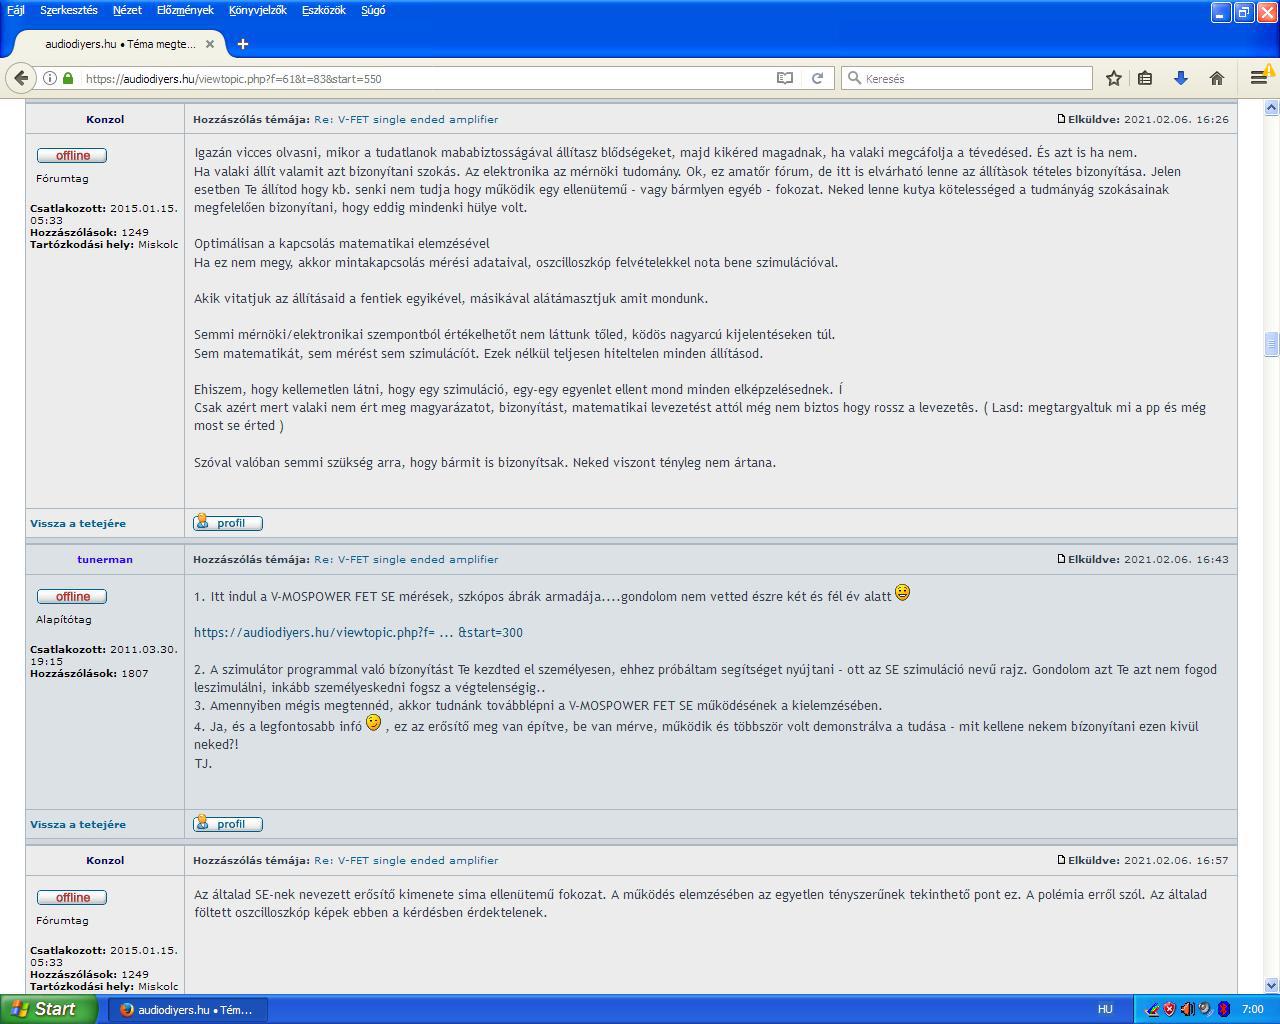Open the Súgó menu

[x=372, y=10]
